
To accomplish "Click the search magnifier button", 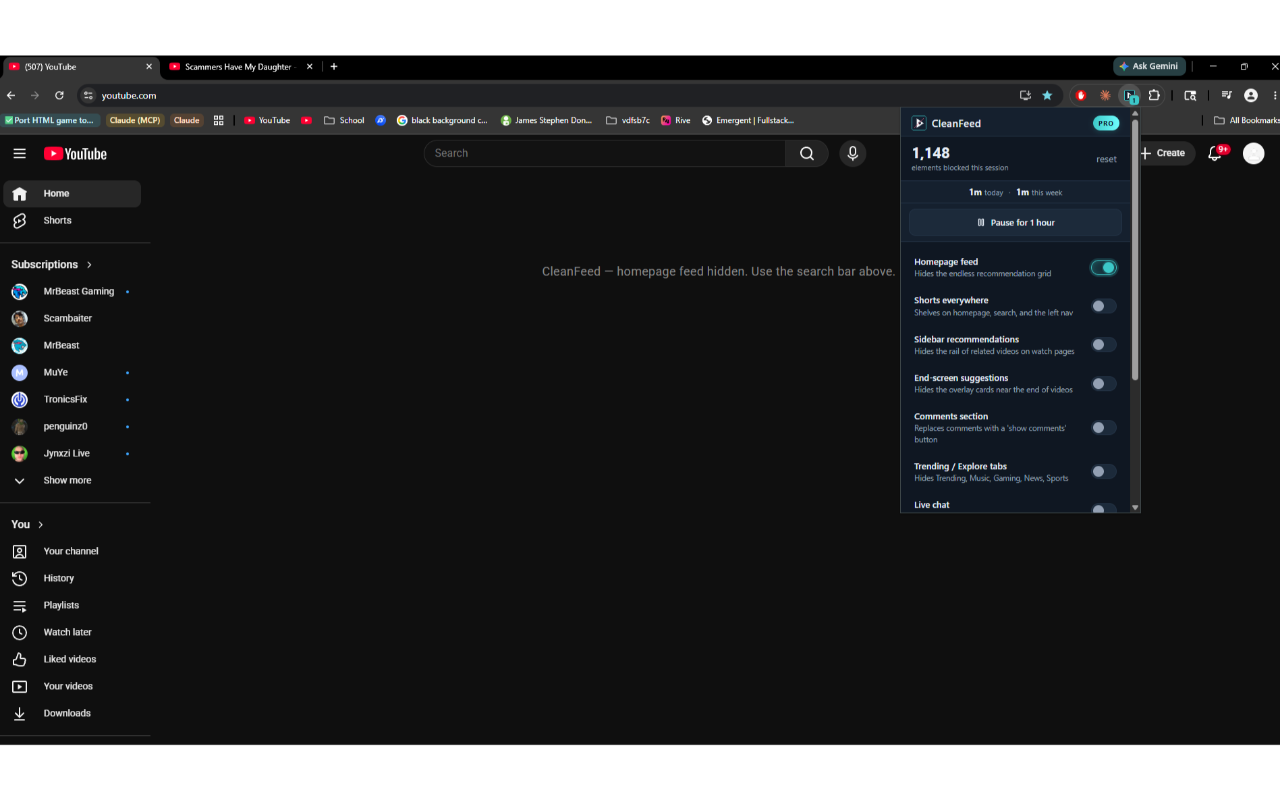I will pos(807,153).
